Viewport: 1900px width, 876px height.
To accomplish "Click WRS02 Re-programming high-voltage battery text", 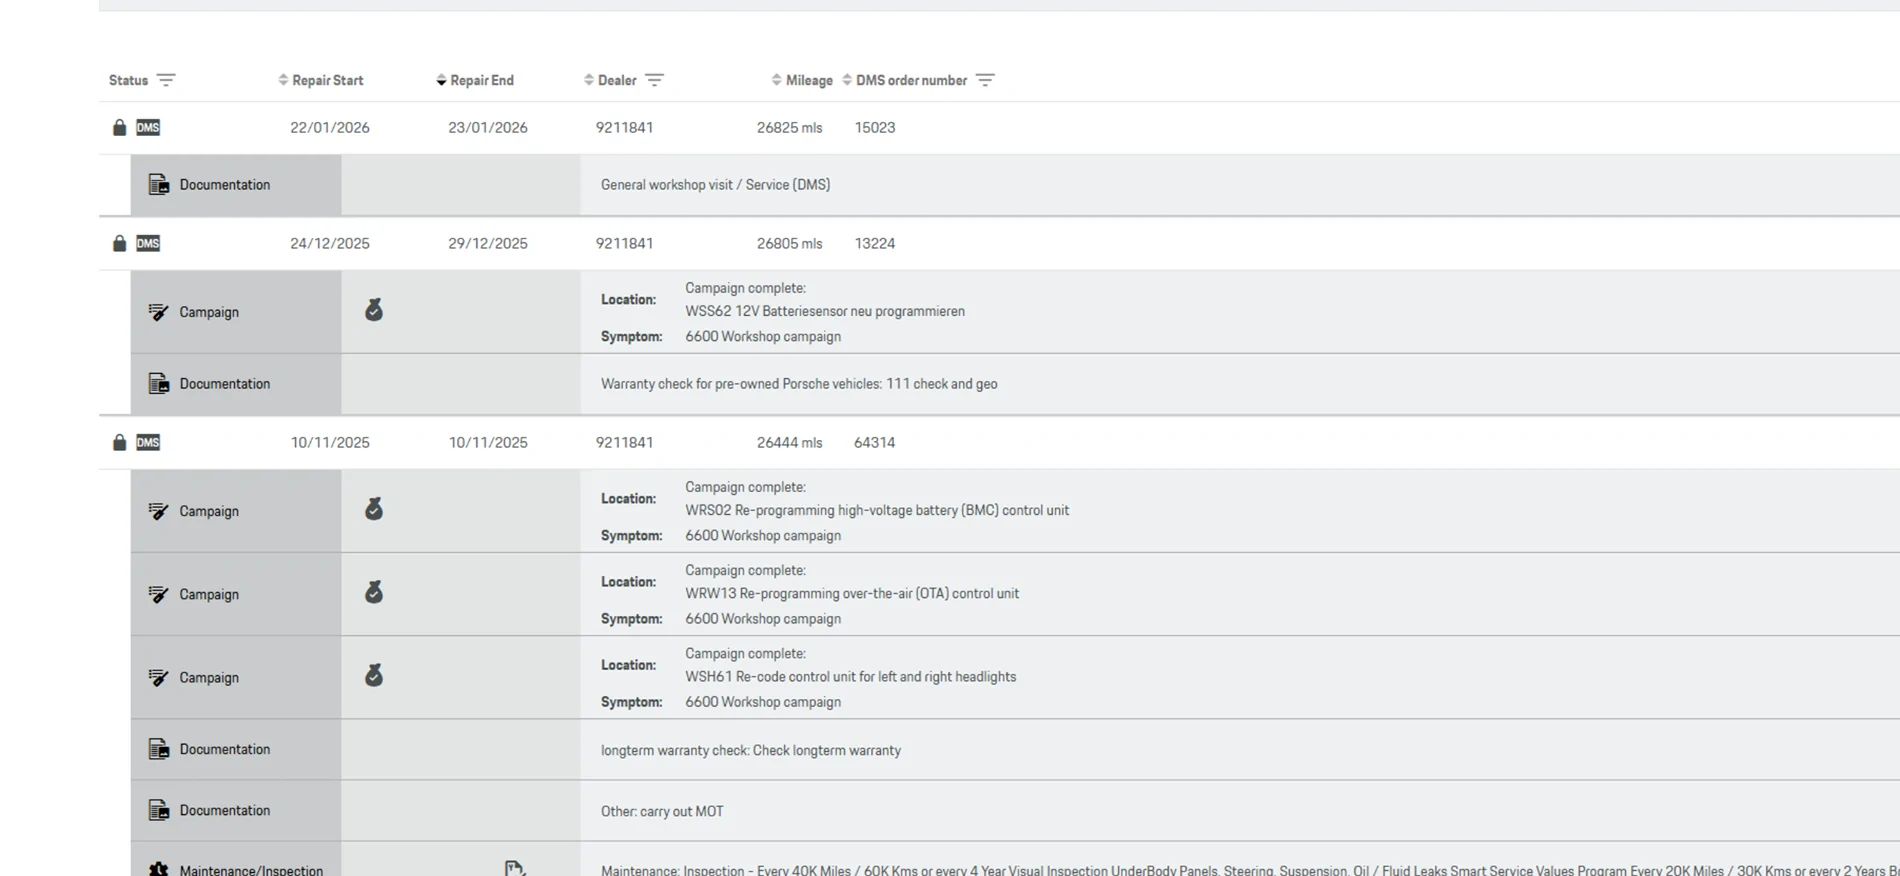I will click(877, 510).
